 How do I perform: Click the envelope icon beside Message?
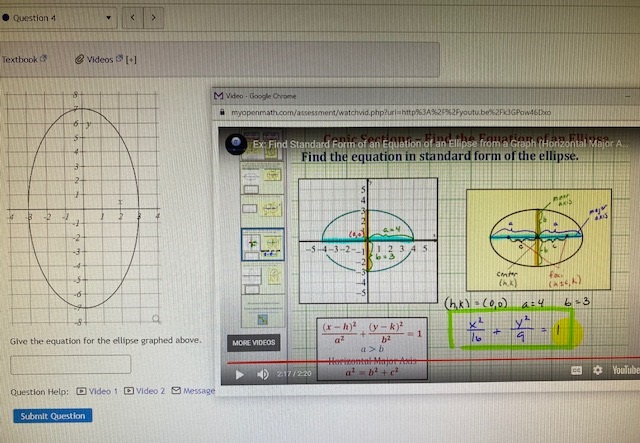click(x=176, y=391)
